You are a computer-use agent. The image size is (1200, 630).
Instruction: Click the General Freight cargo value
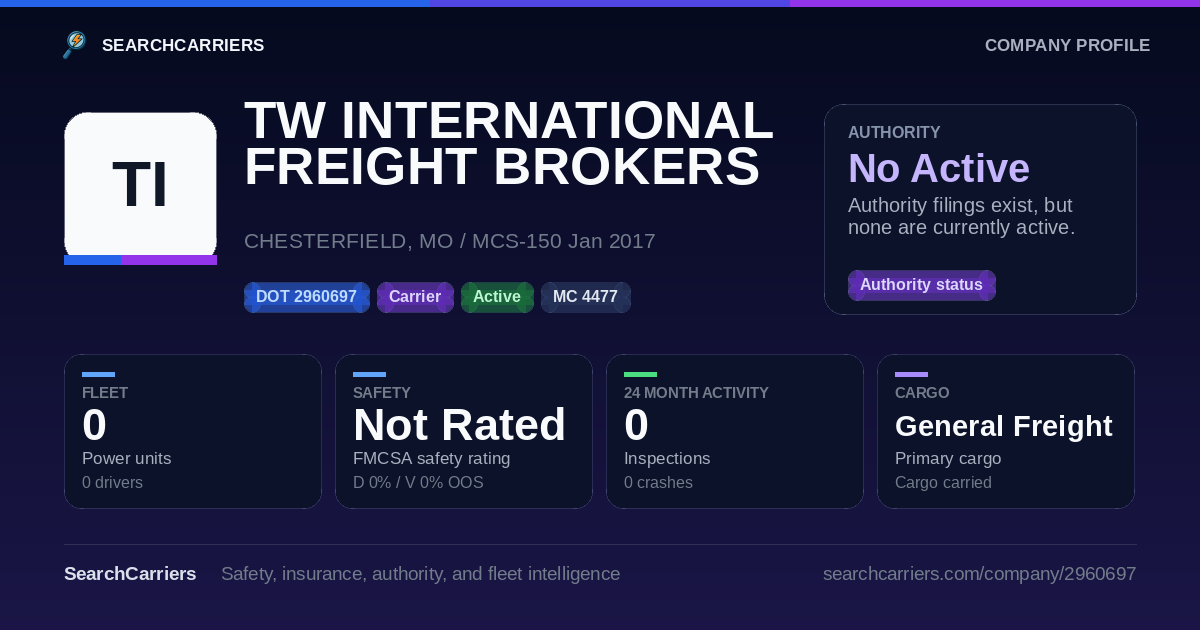tap(1004, 426)
